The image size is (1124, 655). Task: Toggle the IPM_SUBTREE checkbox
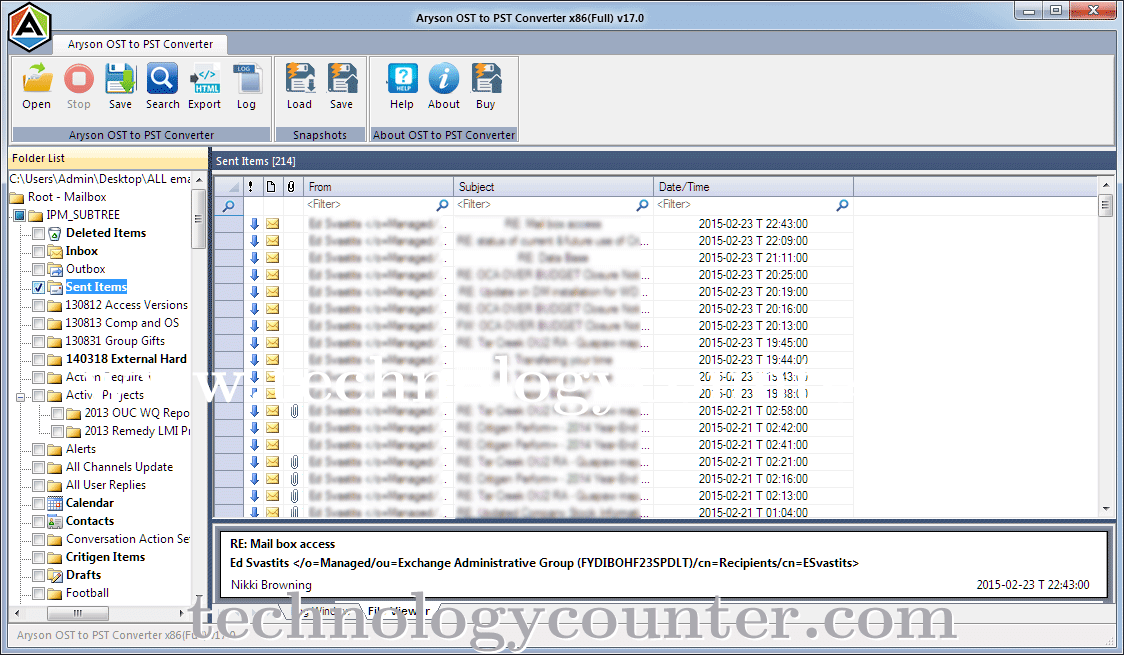(20, 215)
